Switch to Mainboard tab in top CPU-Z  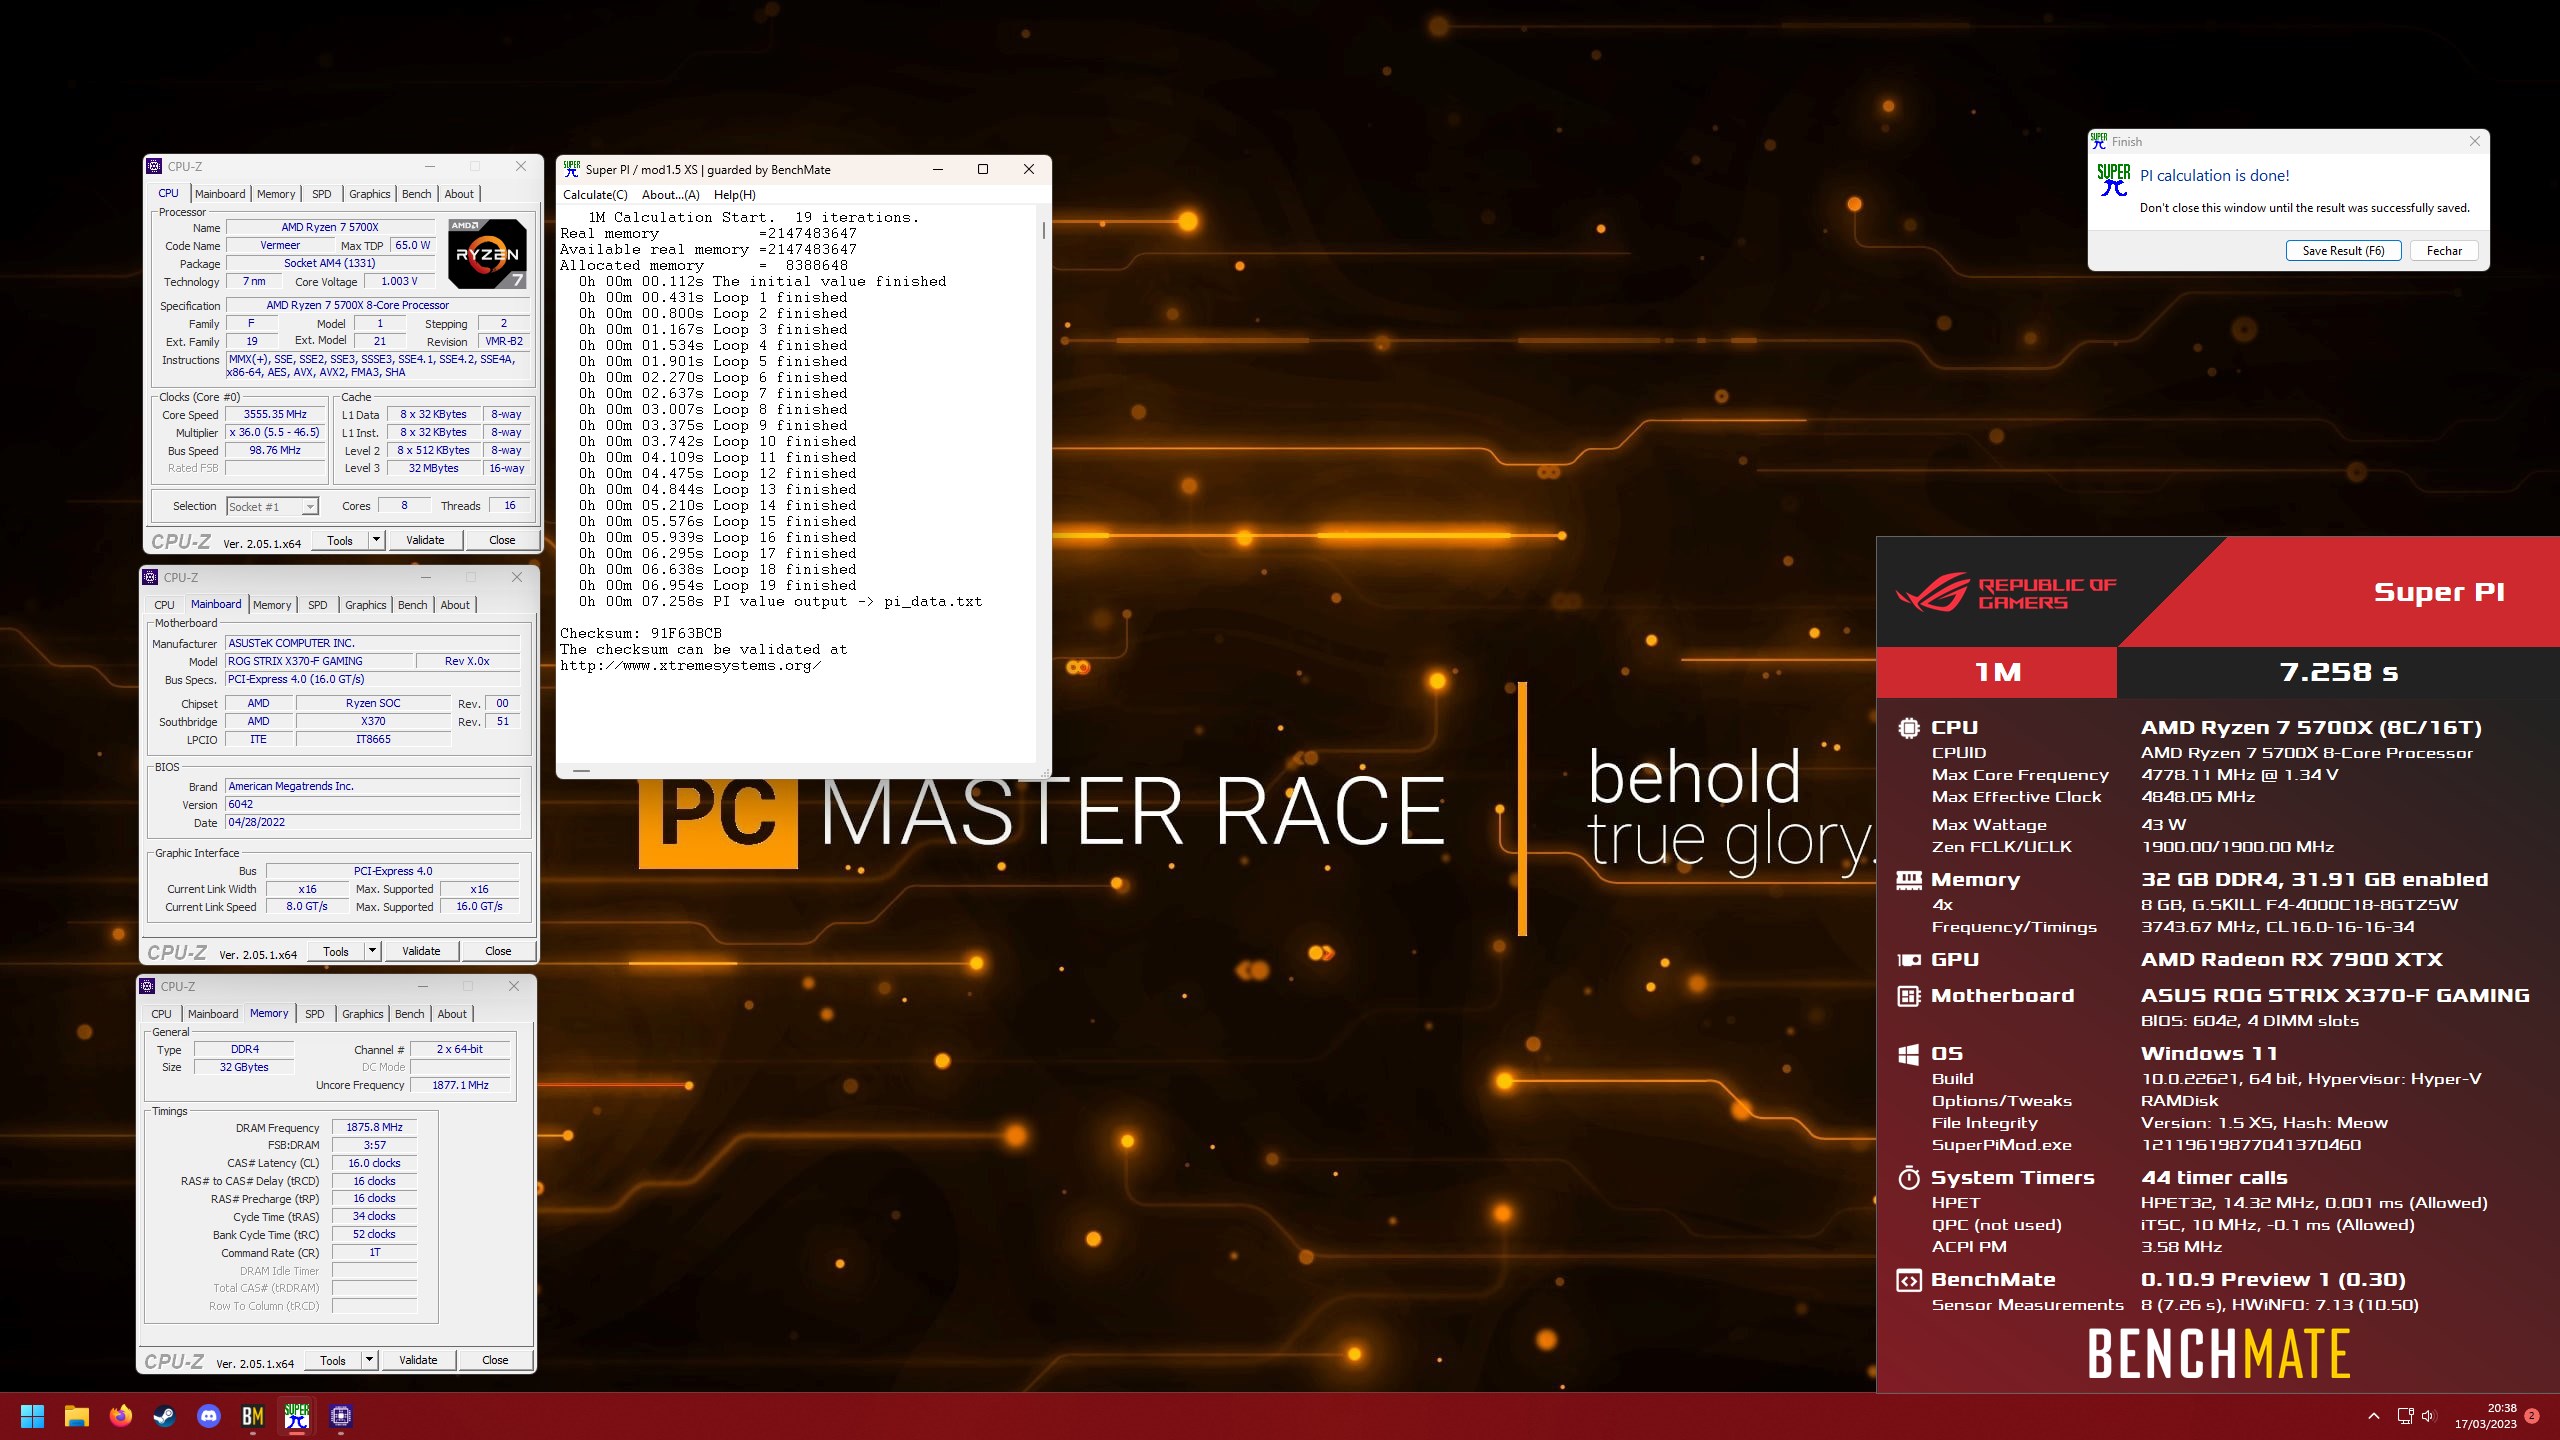pos(219,194)
